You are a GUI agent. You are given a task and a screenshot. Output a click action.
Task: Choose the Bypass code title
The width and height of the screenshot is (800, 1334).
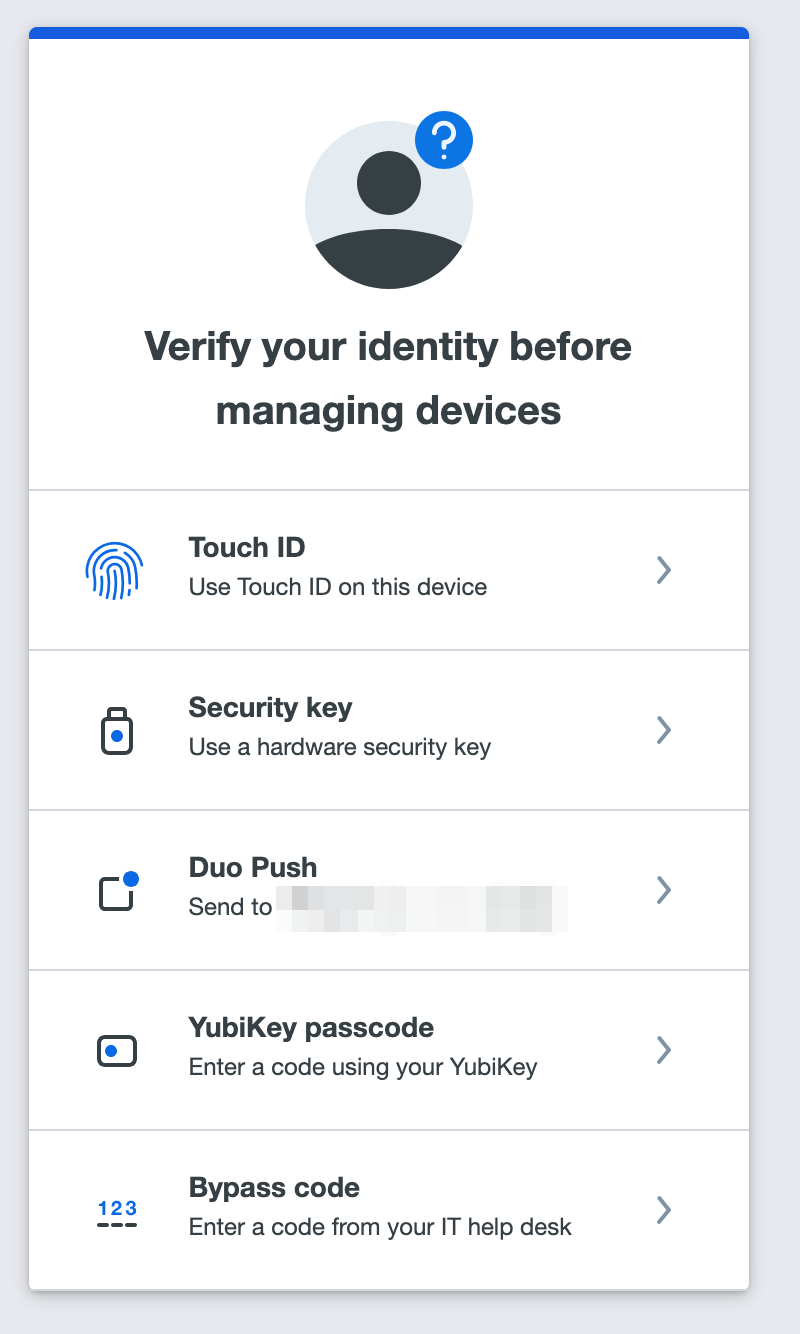pyautogui.click(x=274, y=1188)
